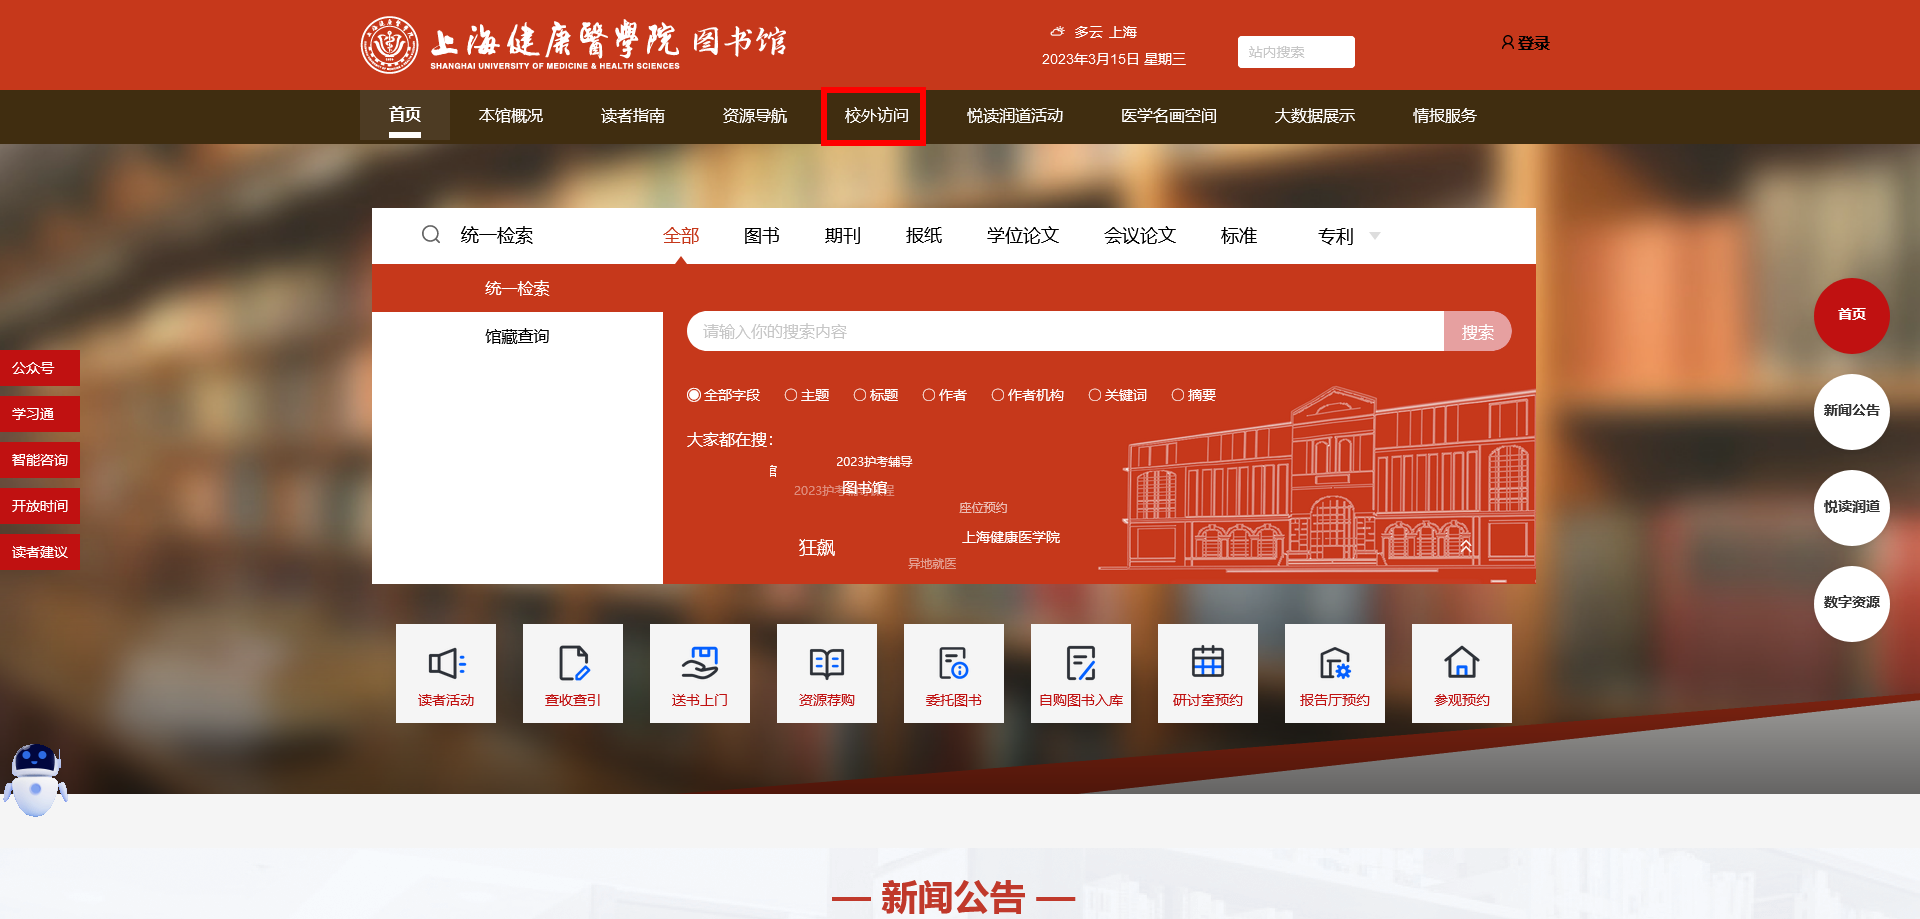This screenshot has height=919, width=1920.
Task: Open the 资源导航 navigation menu
Action: (x=755, y=116)
